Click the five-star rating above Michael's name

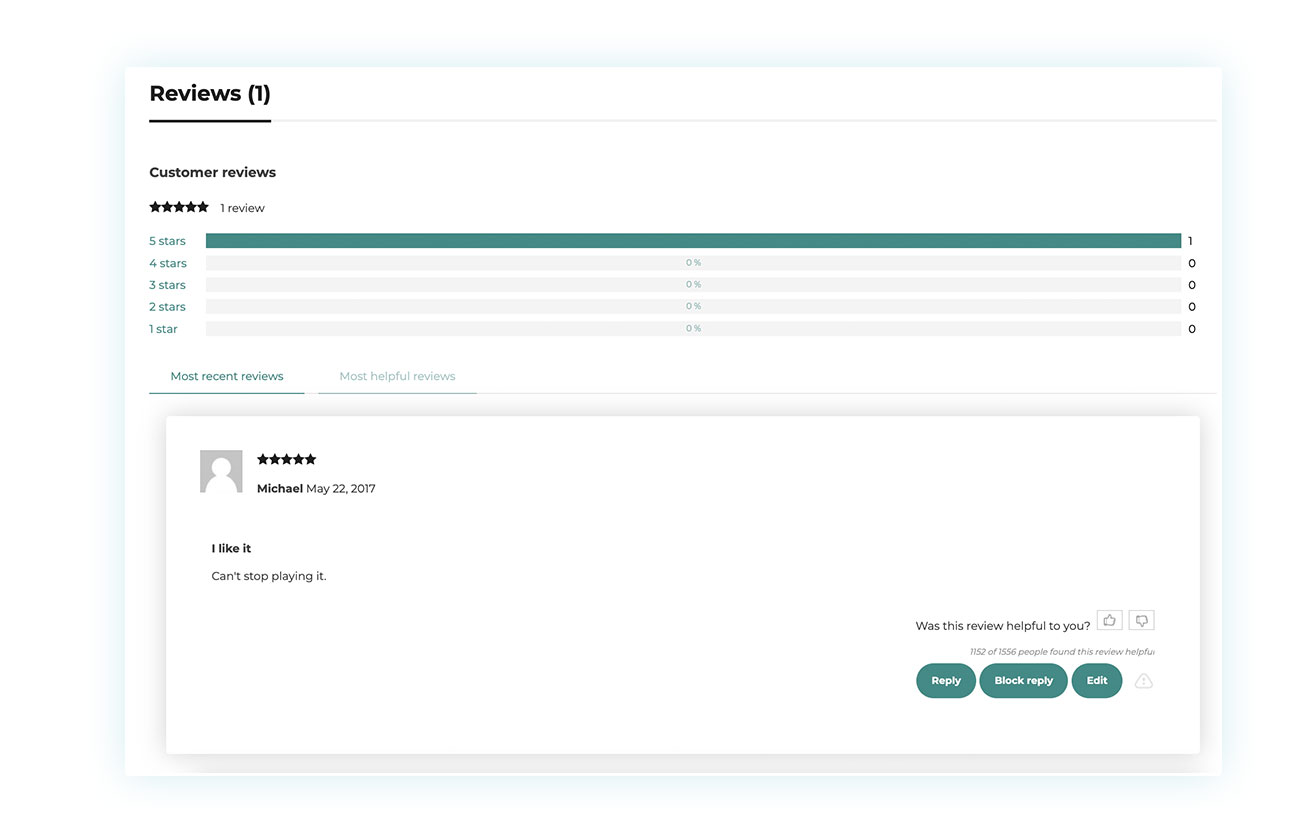click(x=287, y=459)
